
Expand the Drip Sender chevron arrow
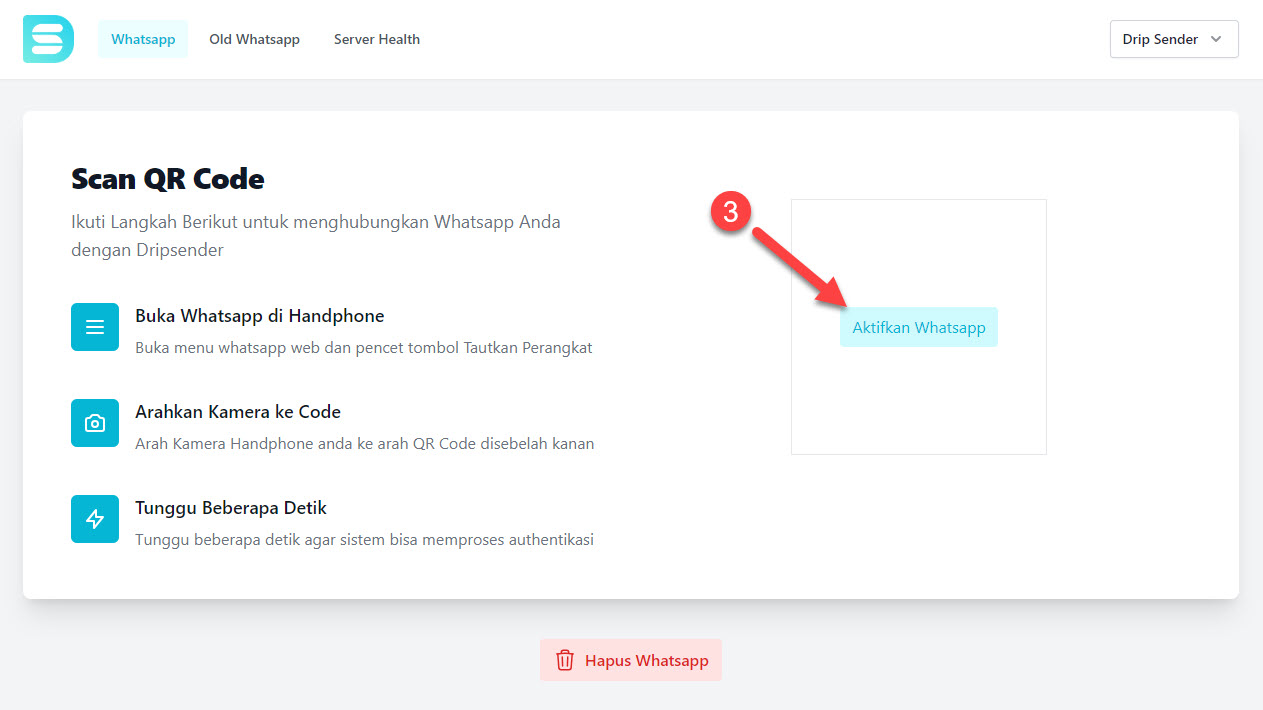click(x=1216, y=39)
